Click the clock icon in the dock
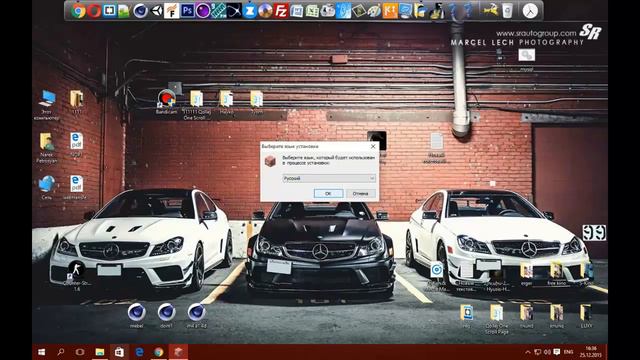Viewport: 640px width, 360px height. 530,11
